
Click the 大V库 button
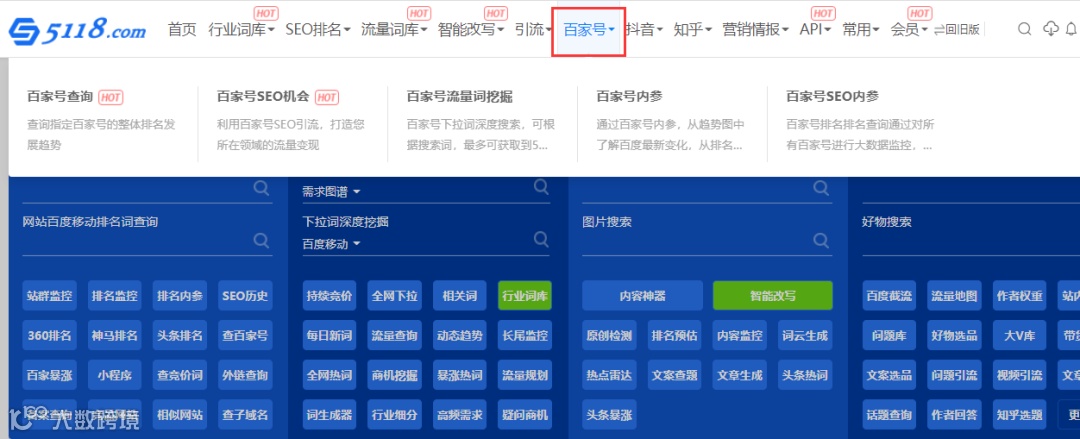click(x=1019, y=336)
